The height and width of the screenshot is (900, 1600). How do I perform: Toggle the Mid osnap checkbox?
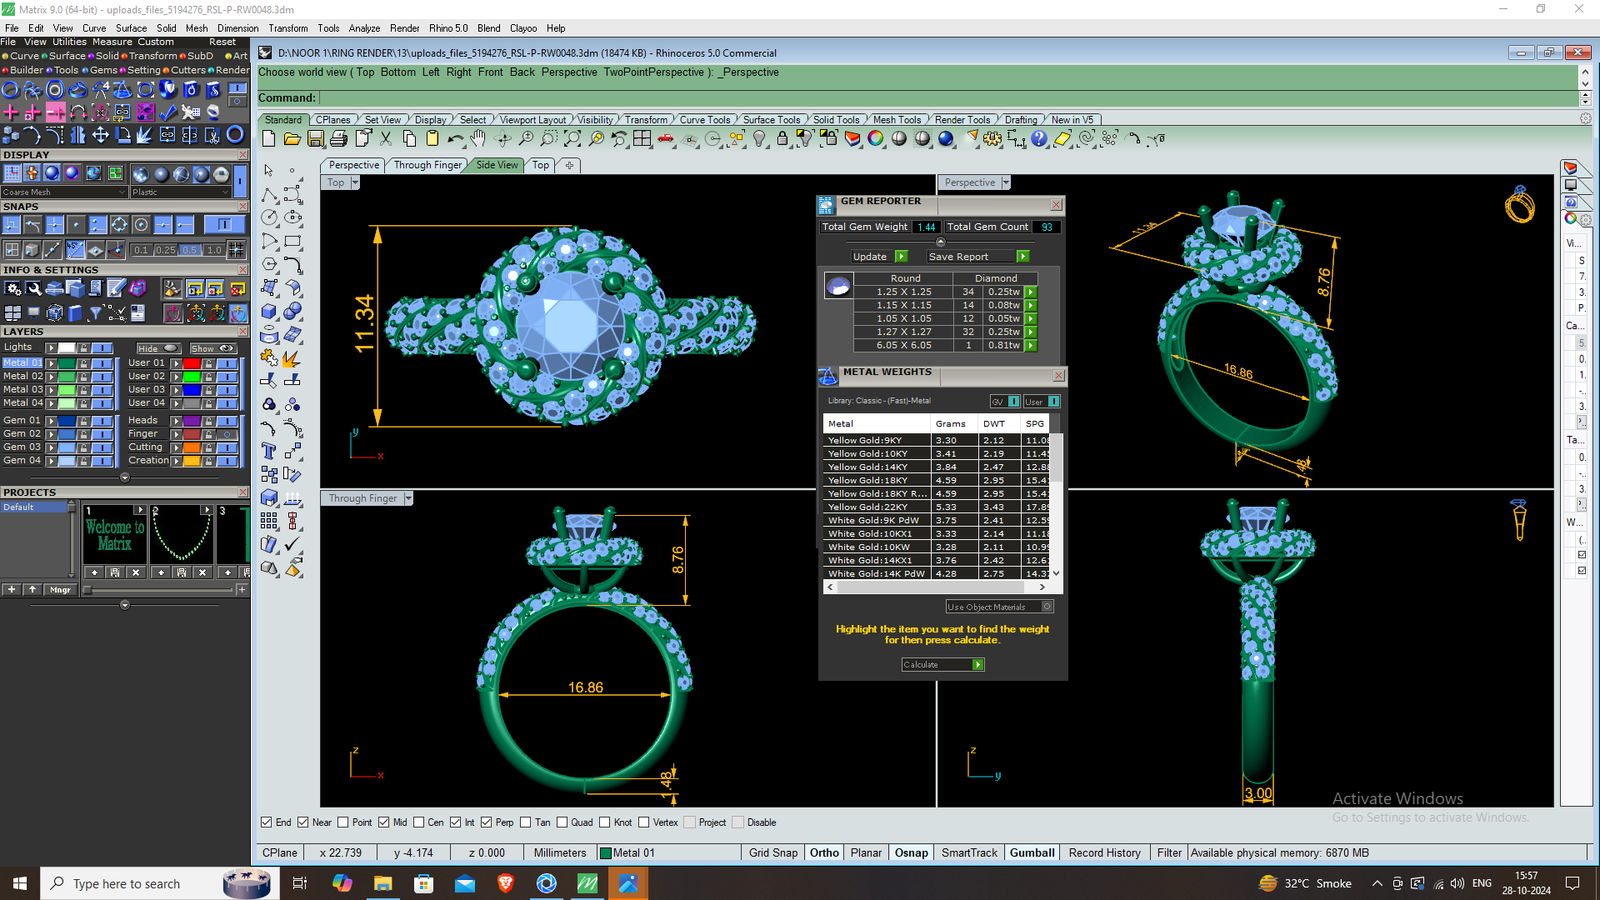(x=384, y=822)
